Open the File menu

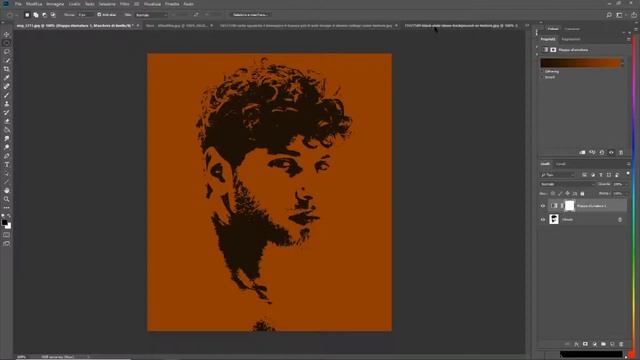tap(18, 4)
